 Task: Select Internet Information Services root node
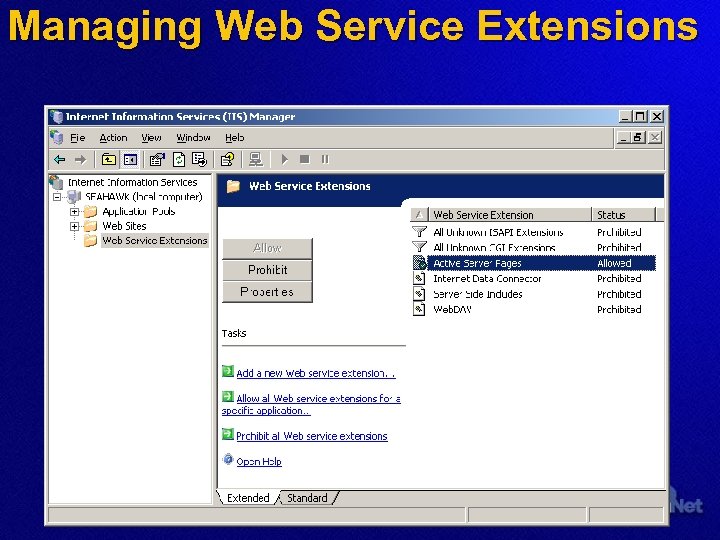[133, 182]
